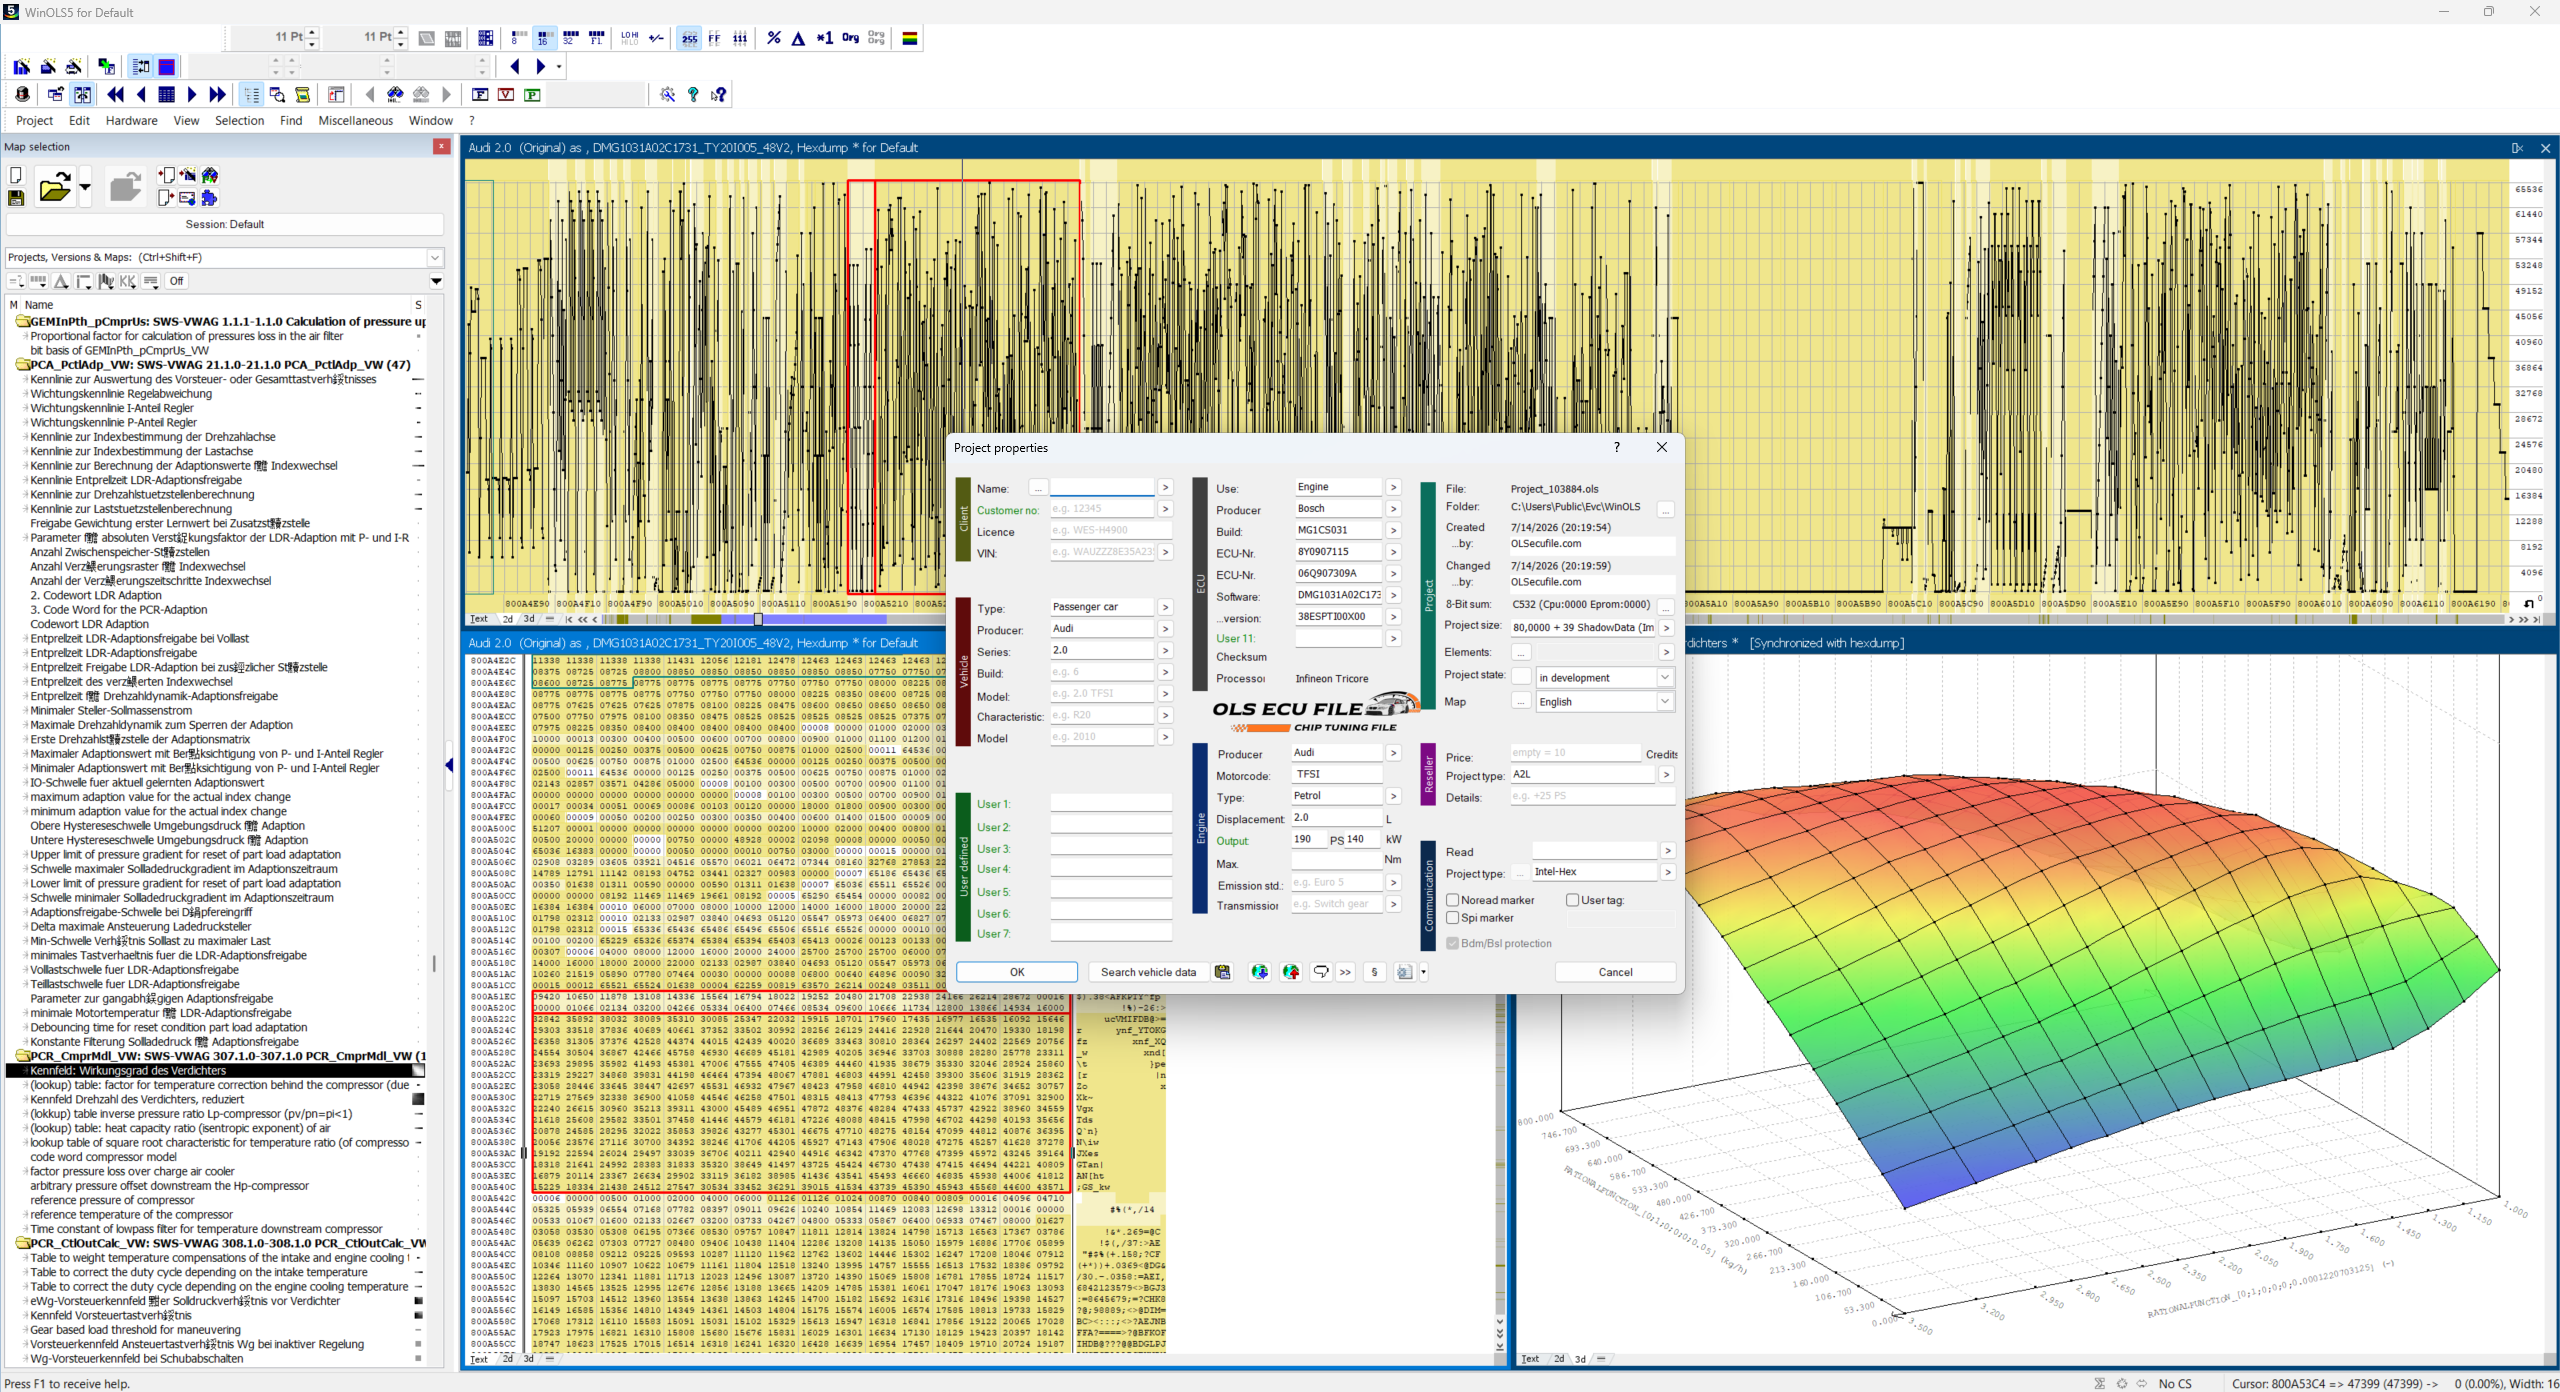Toggle the map list tree view button

pos(251,94)
